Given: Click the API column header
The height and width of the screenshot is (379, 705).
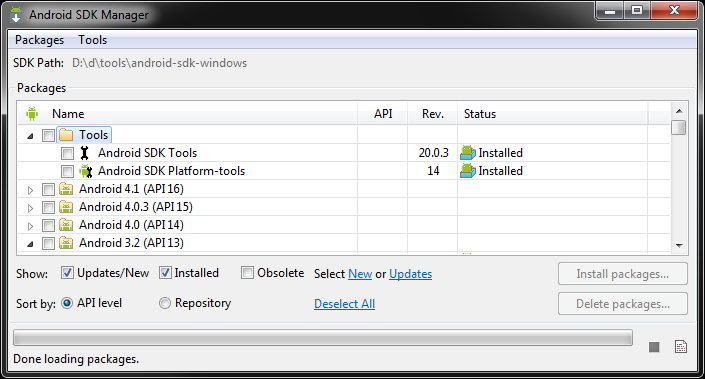Looking at the screenshot, I should [x=383, y=114].
